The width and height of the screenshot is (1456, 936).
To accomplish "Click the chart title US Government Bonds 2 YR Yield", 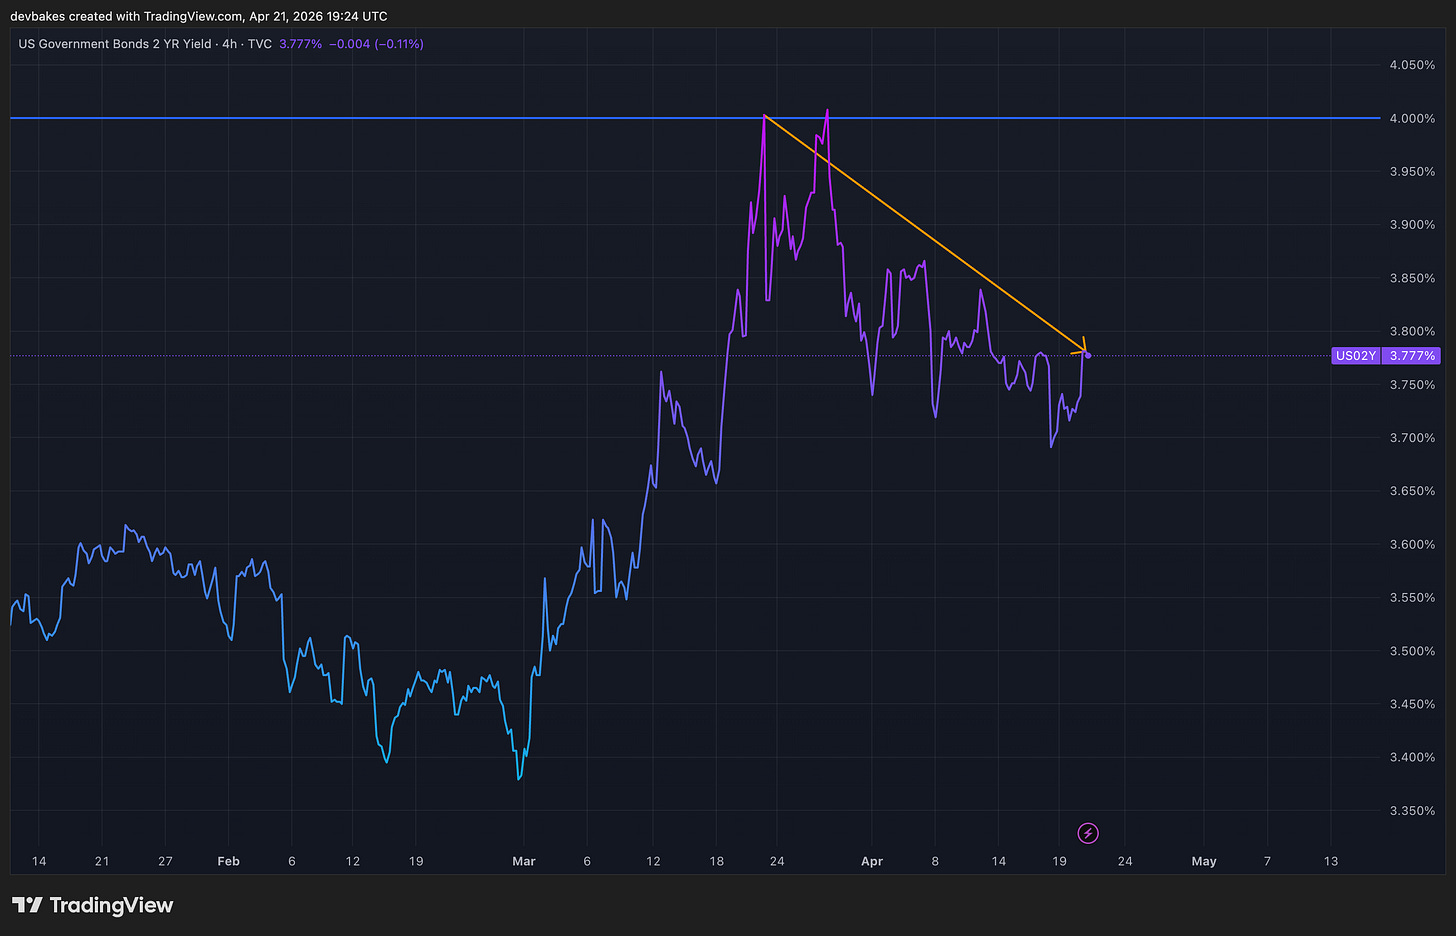I will pos(115,44).
